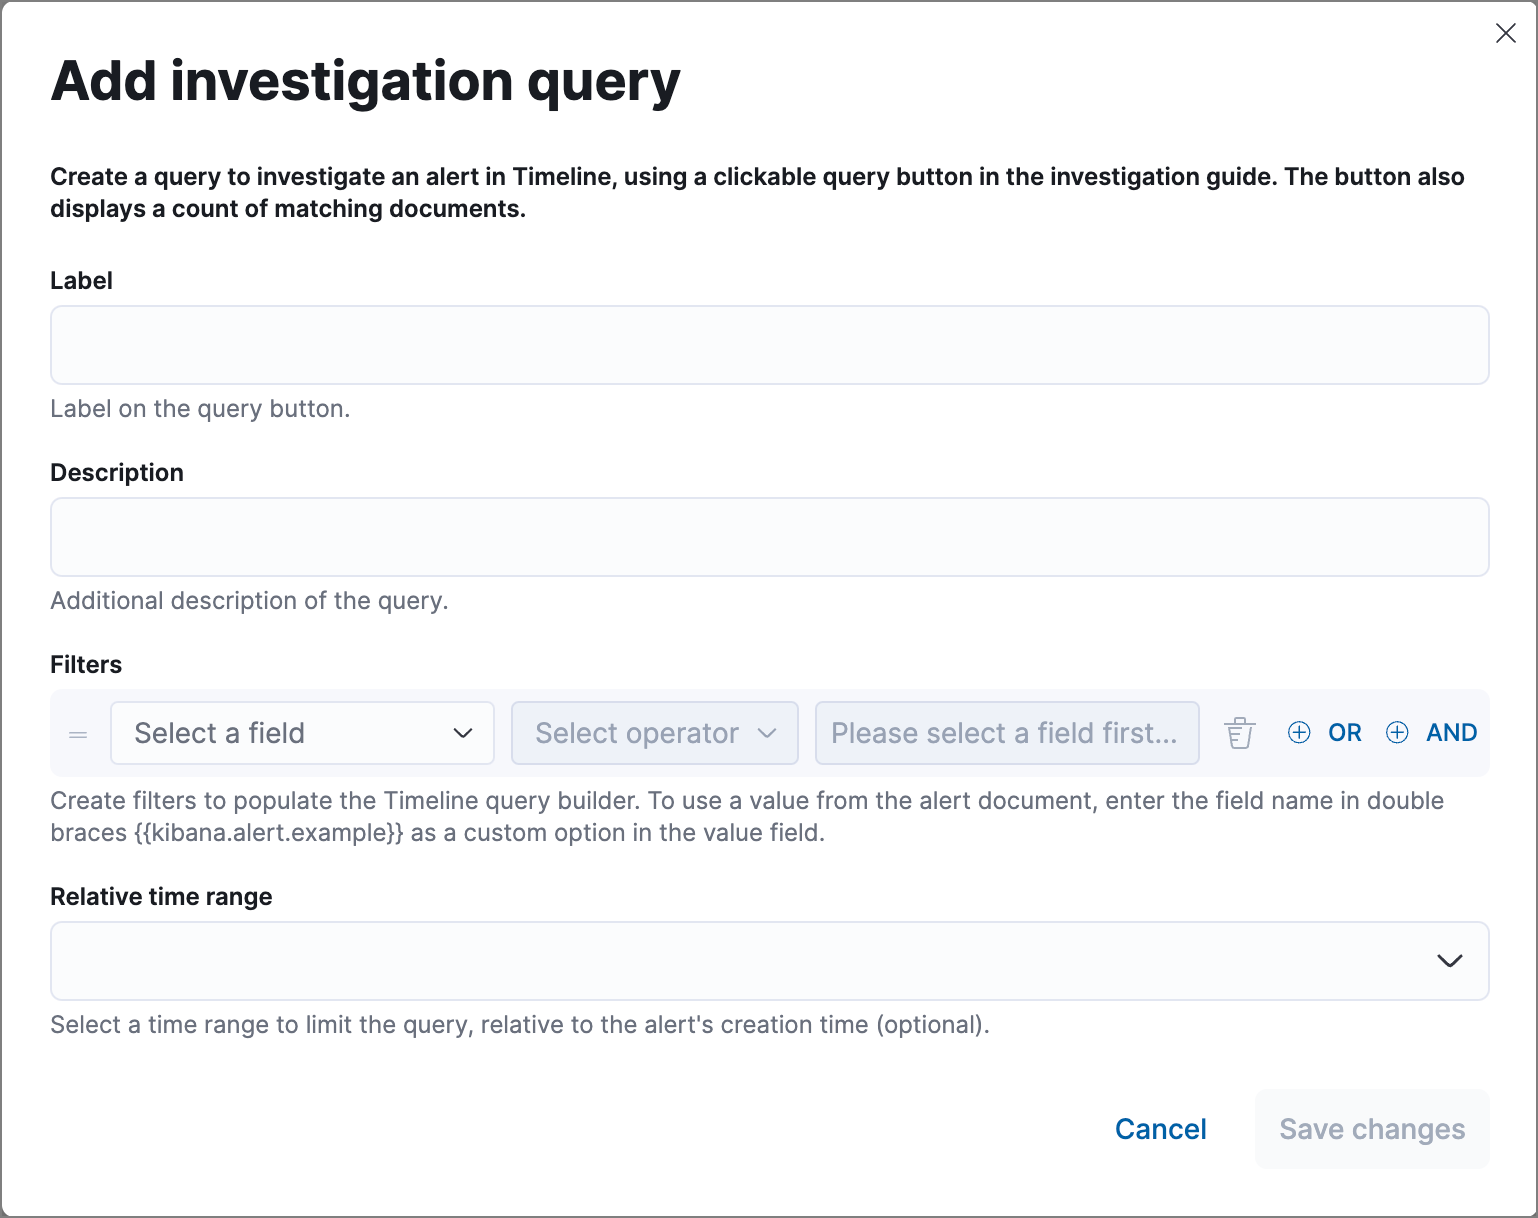Click the empty Relative time range field
Screen dimensions: 1538x1218
click(x=700, y=961)
